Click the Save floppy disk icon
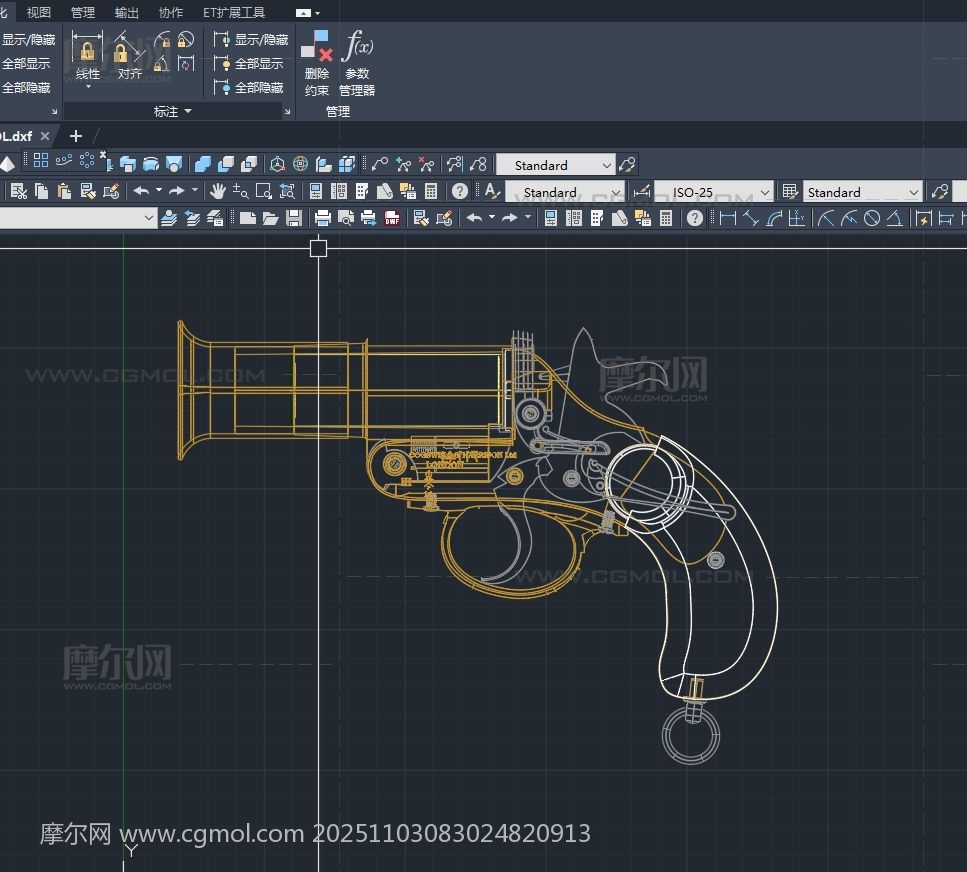 (x=294, y=218)
